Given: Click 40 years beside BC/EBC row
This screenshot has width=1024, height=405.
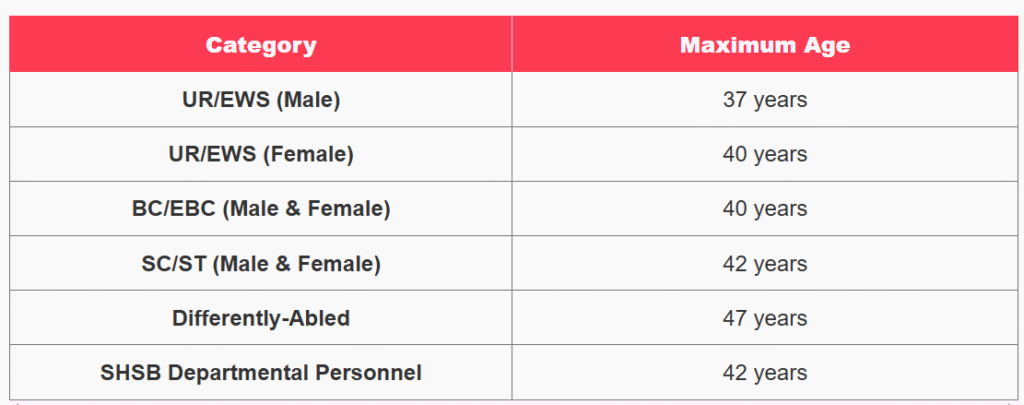Looking at the screenshot, I should pos(765,209).
